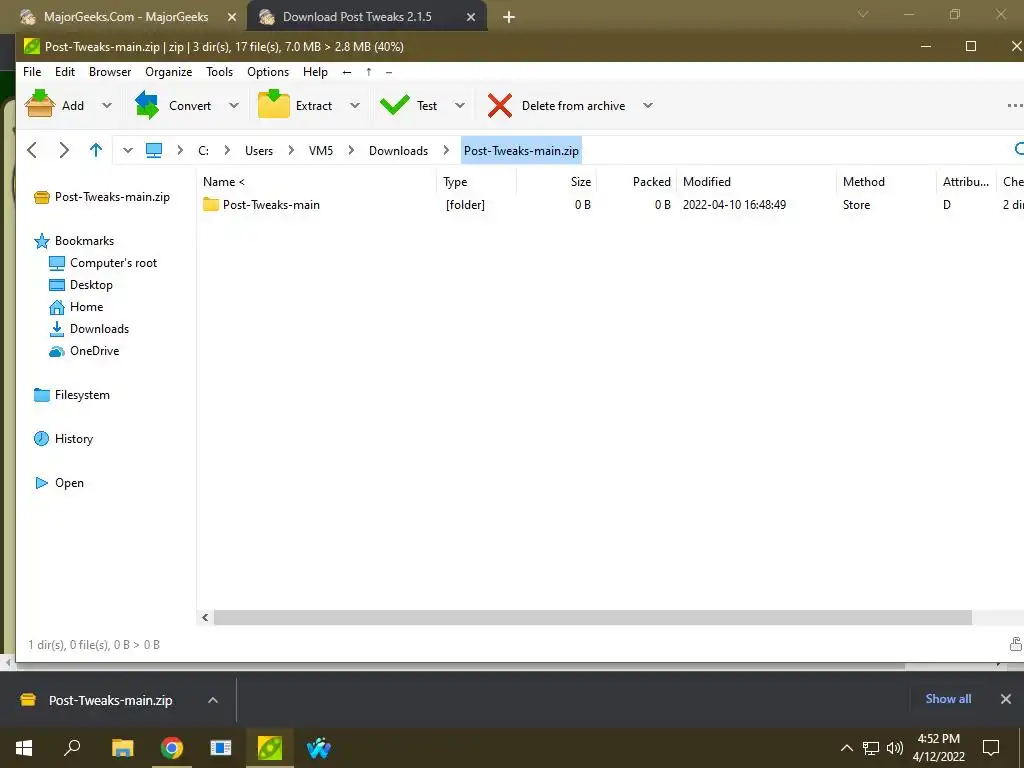Open the Post-Tweaks-main.zip download options chevron
This screenshot has width=1024, height=768.
(213, 700)
